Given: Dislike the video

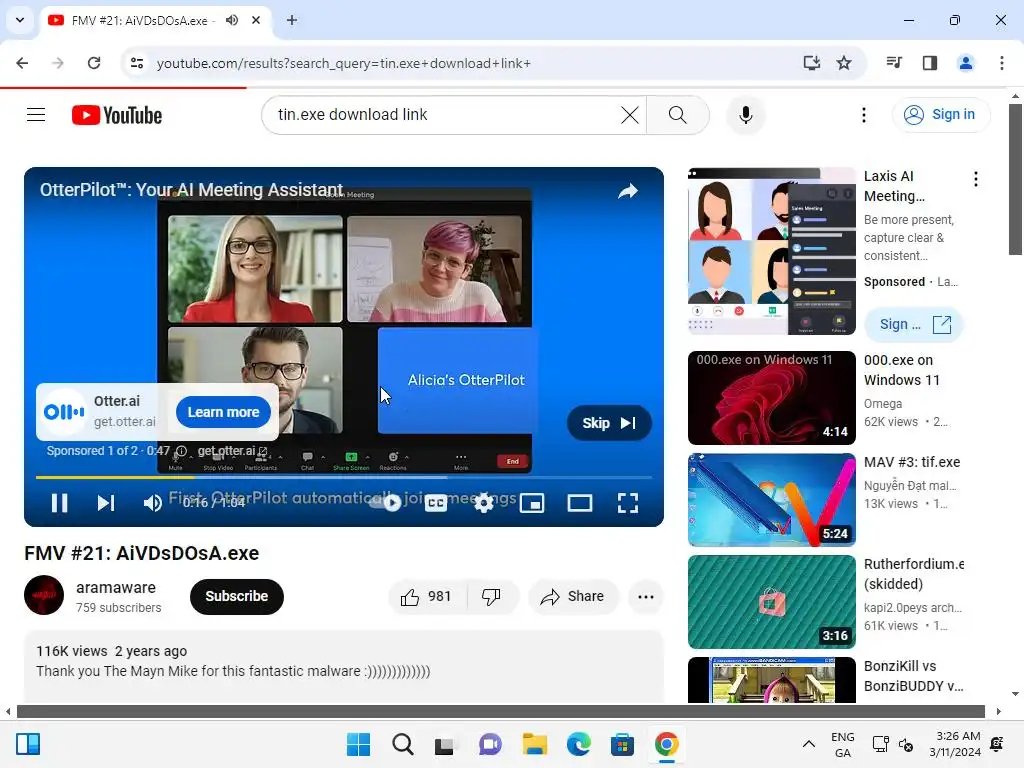Looking at the screenshot, I should 491,596.
